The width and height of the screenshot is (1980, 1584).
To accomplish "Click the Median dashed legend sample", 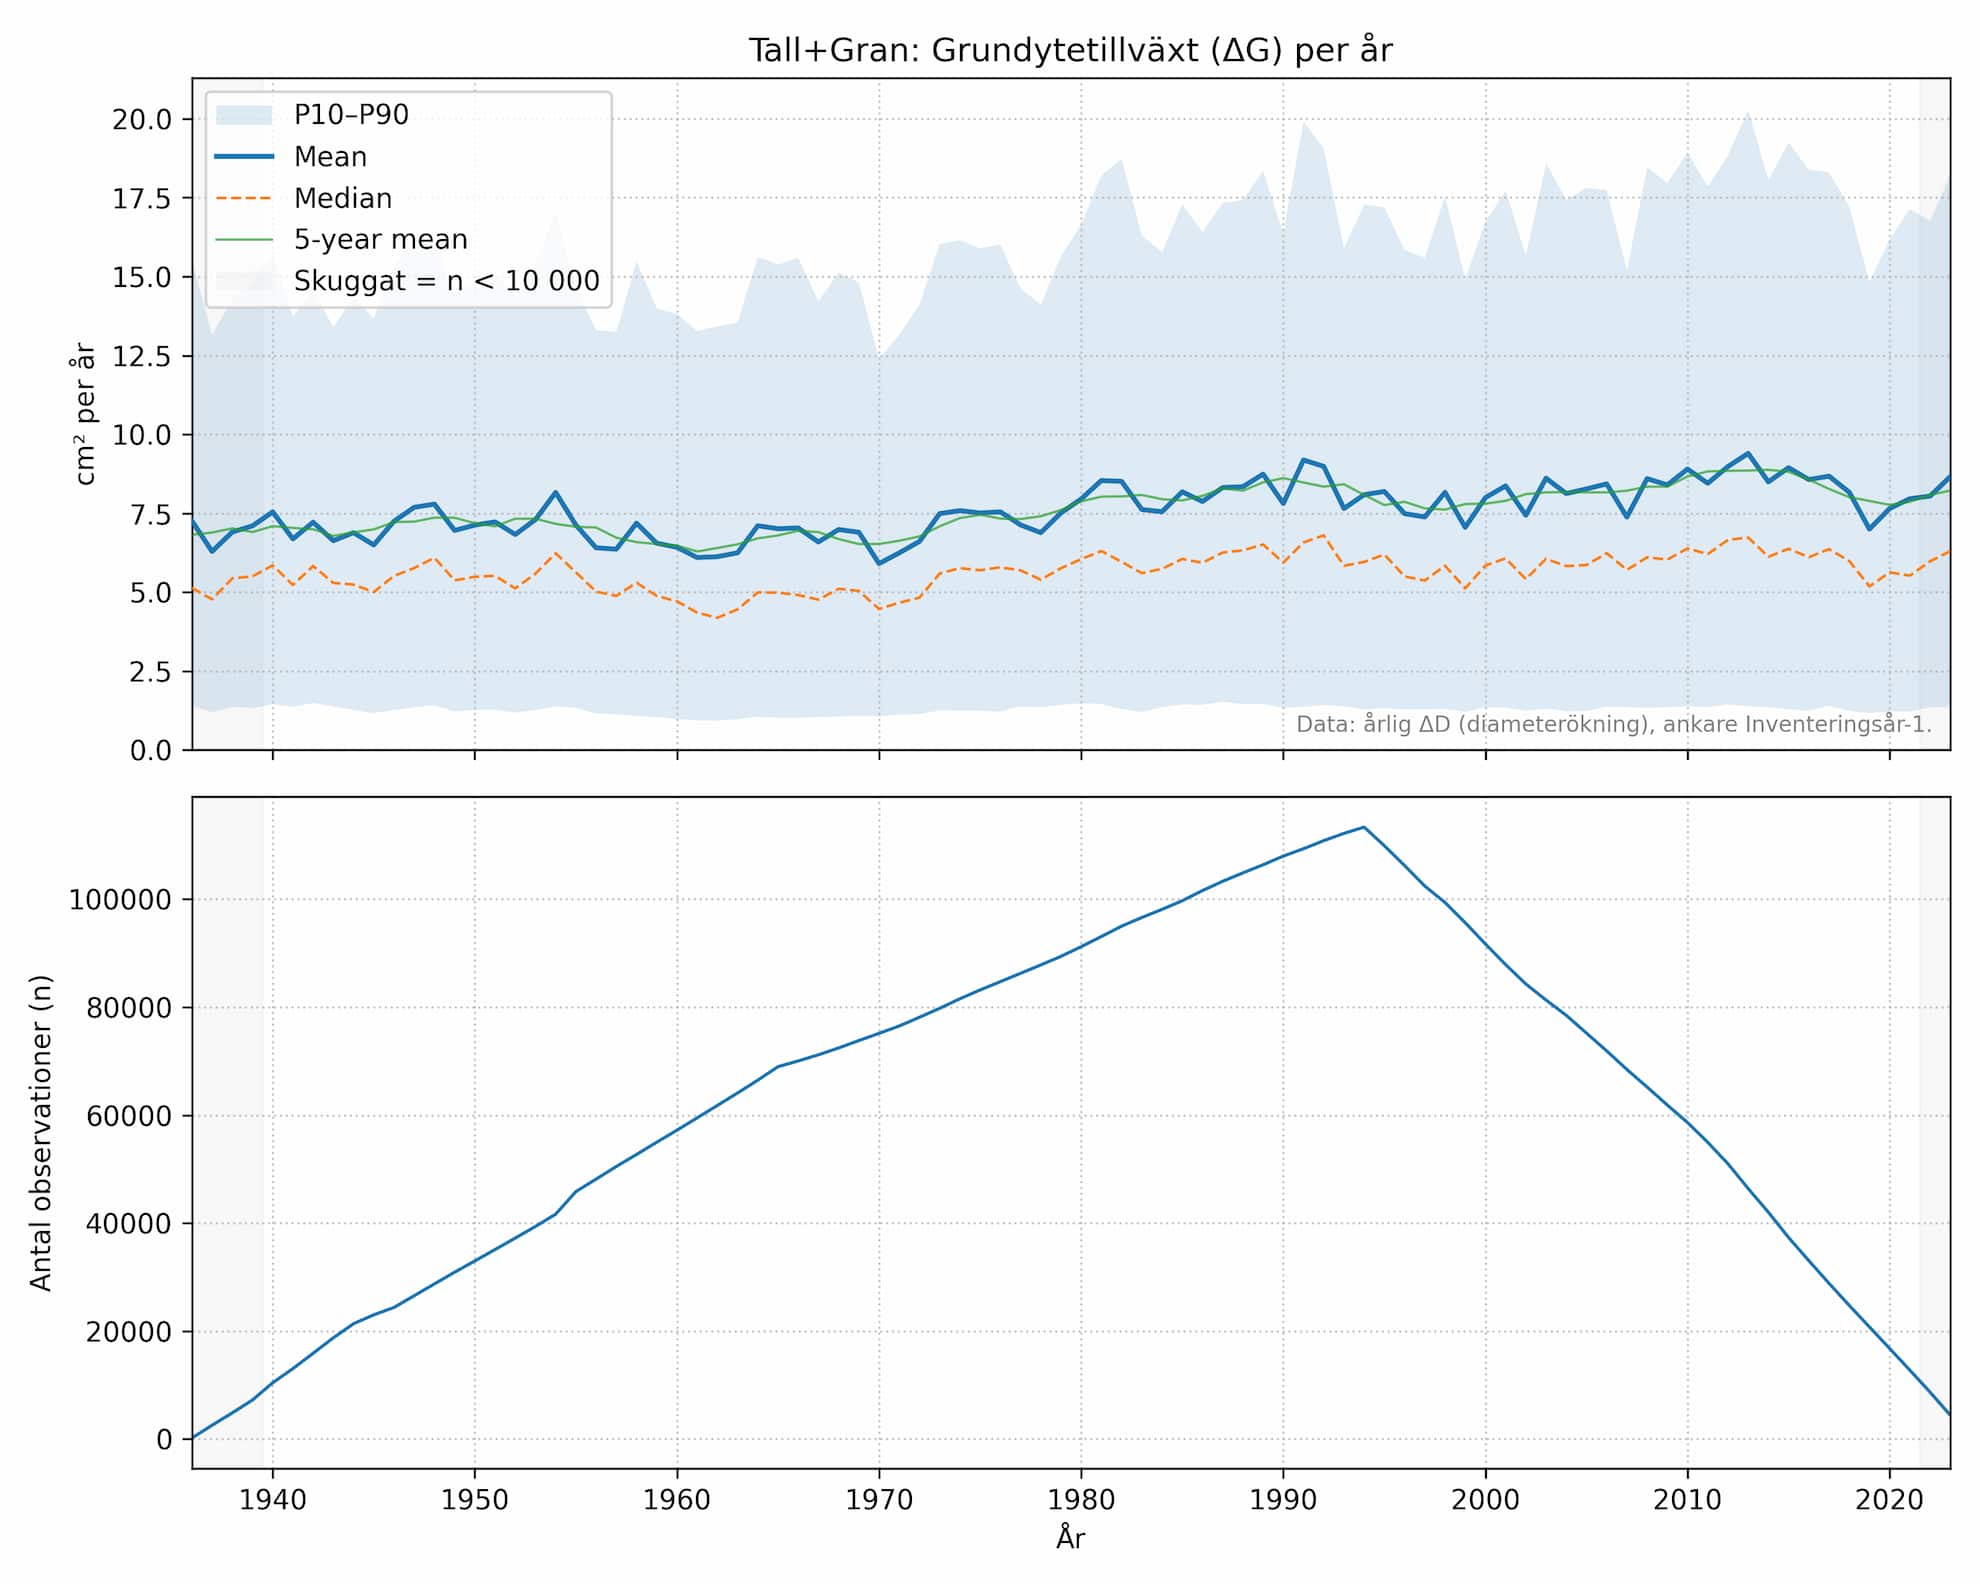I will 244,198.
